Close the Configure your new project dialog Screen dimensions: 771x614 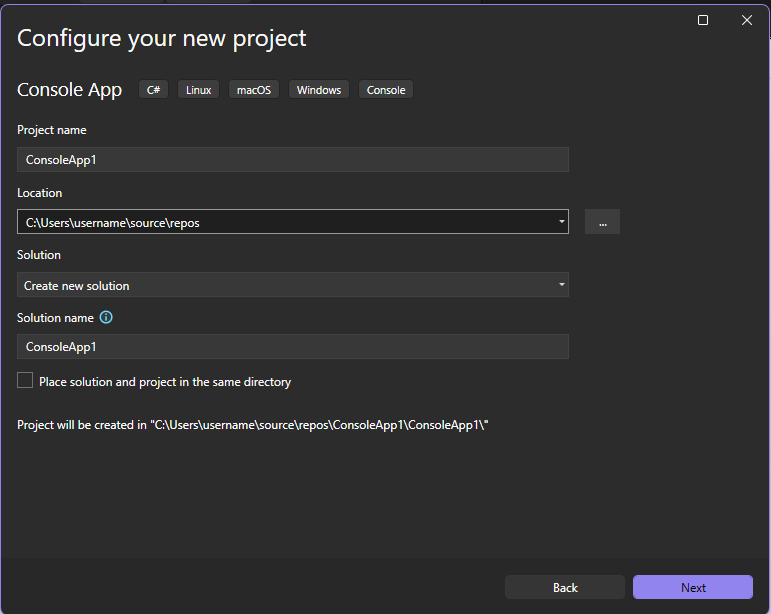coord(746,20)
